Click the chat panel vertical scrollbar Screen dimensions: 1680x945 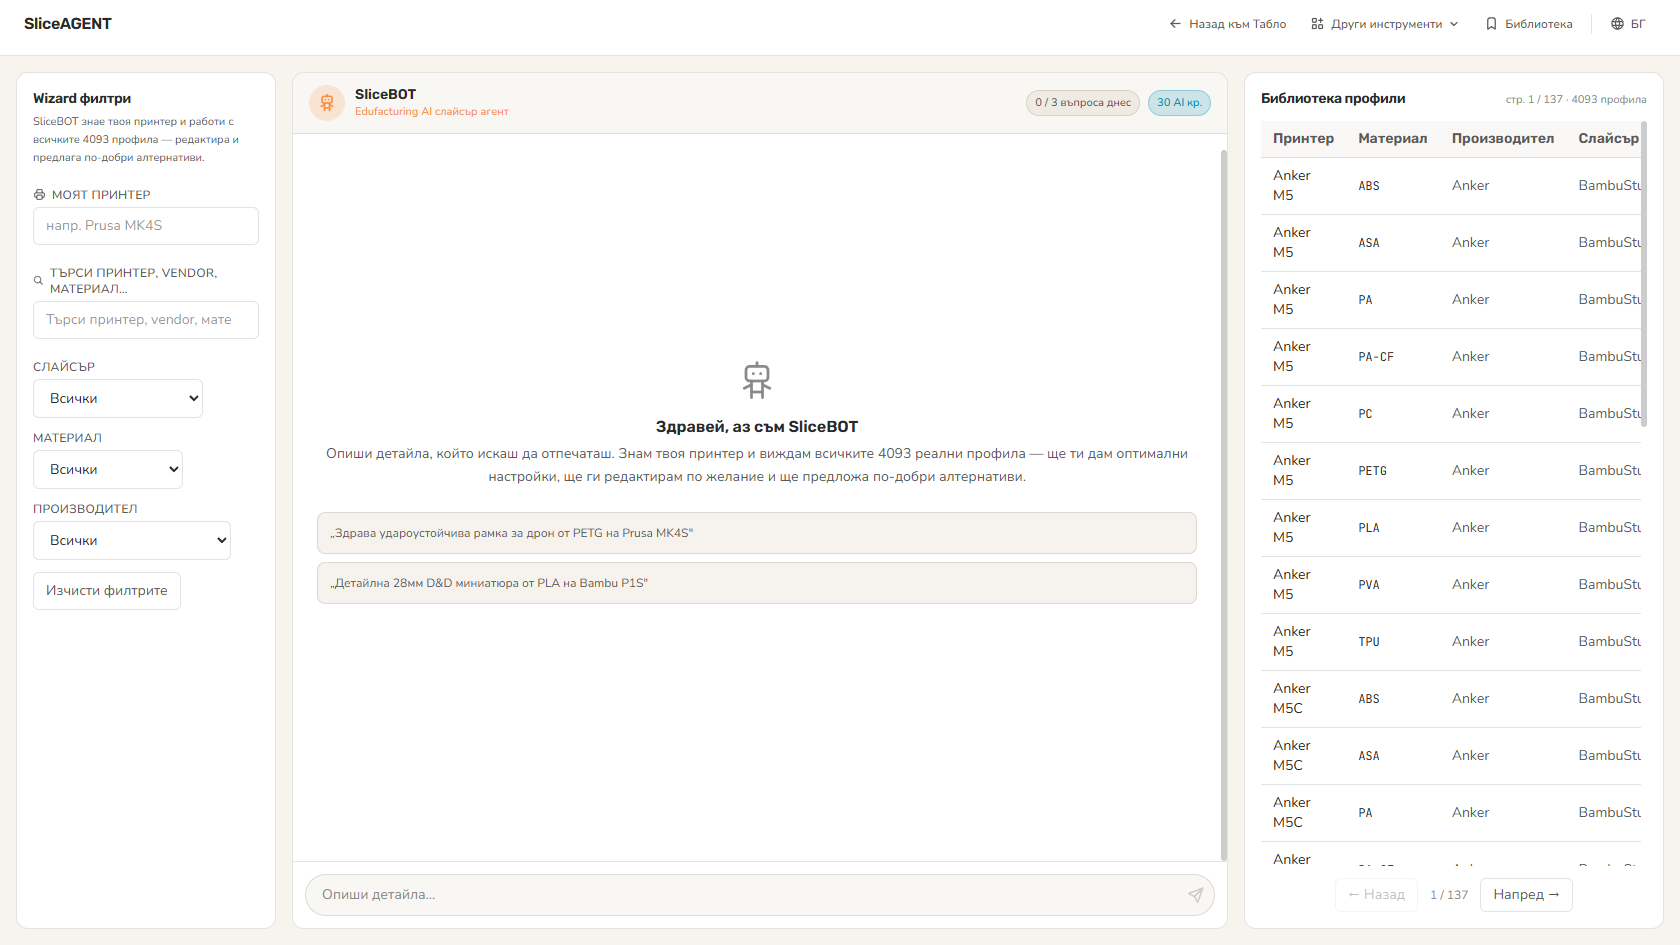(1223, 505)
